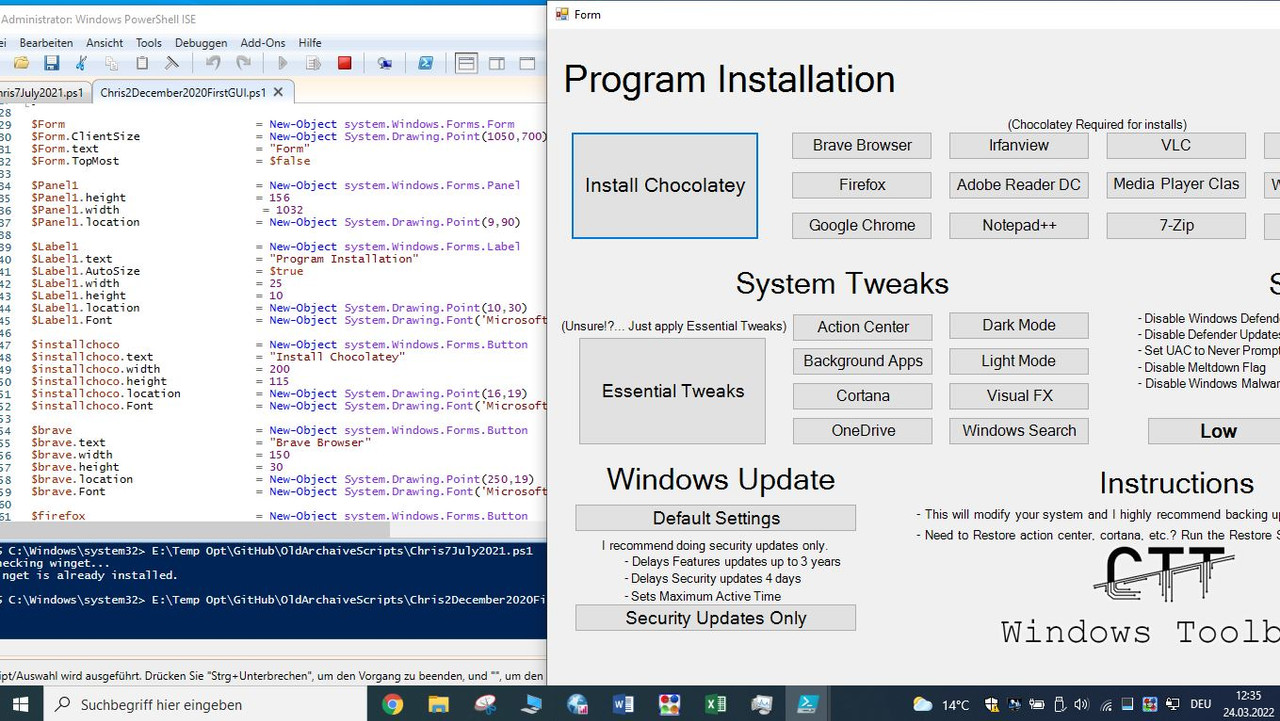Open the Hilfe menu
Viewport: 1280px width, 721px height.
click(310, 43)
